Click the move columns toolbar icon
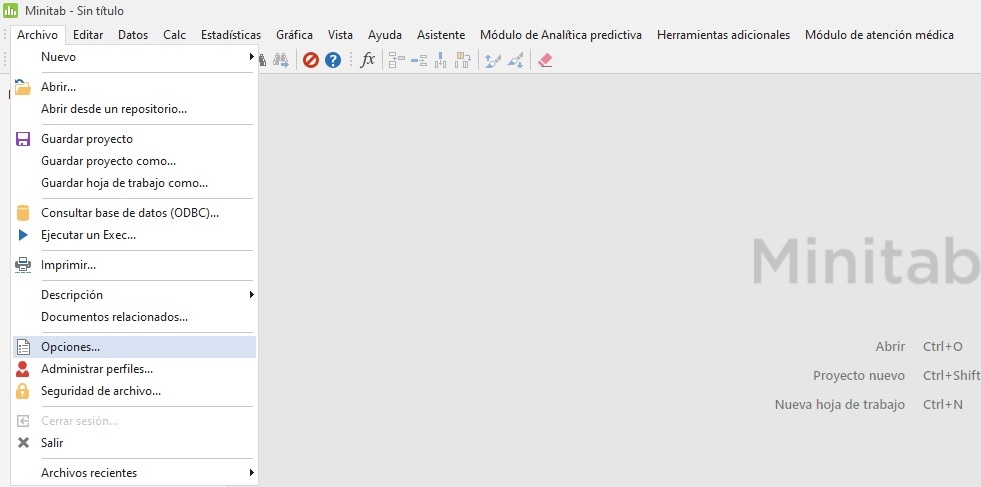 pyautogui.click(x=463, y=60)
